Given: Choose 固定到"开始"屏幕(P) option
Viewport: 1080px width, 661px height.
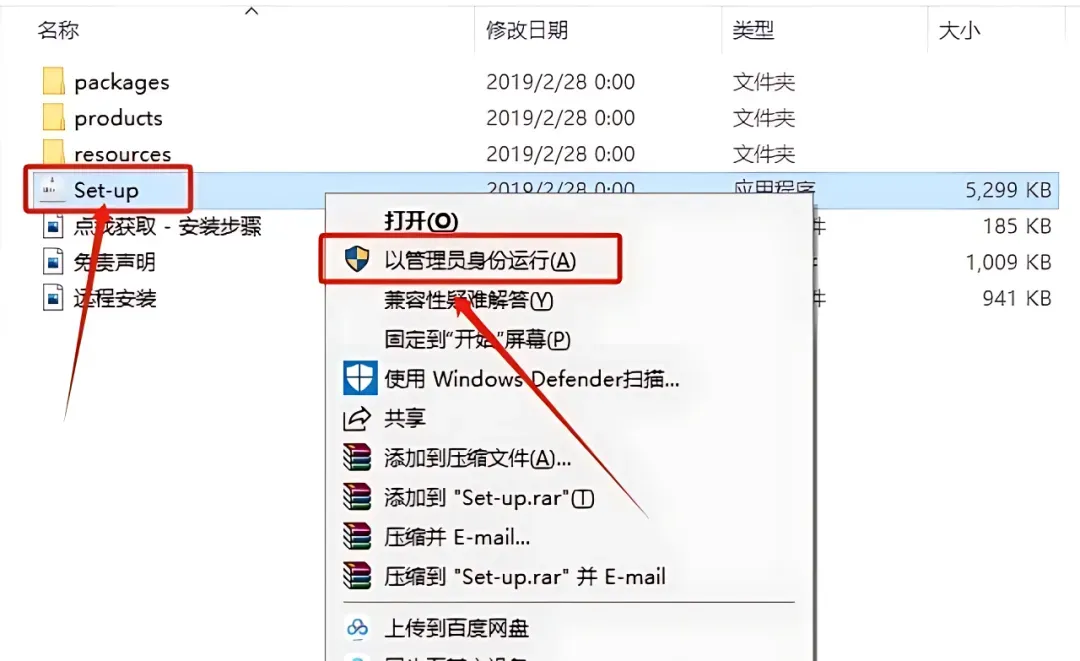Looking at the screenshot, I should point(477,339).
